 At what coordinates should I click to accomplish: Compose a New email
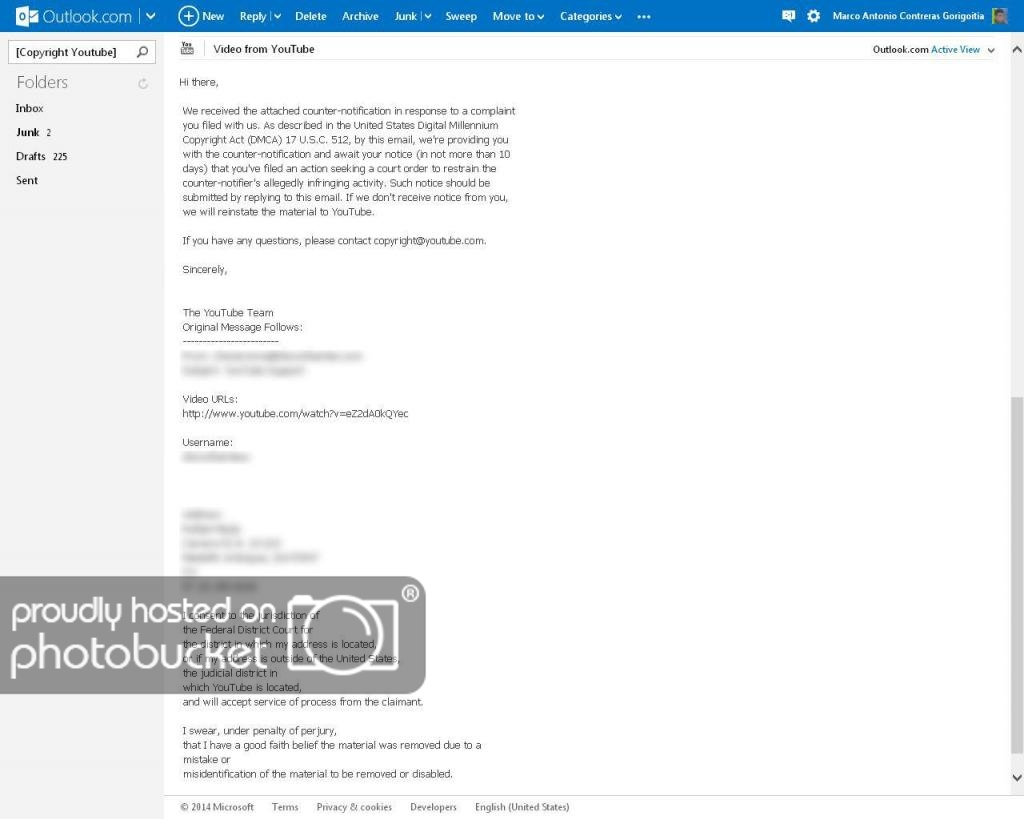click(x=201, y=16)
